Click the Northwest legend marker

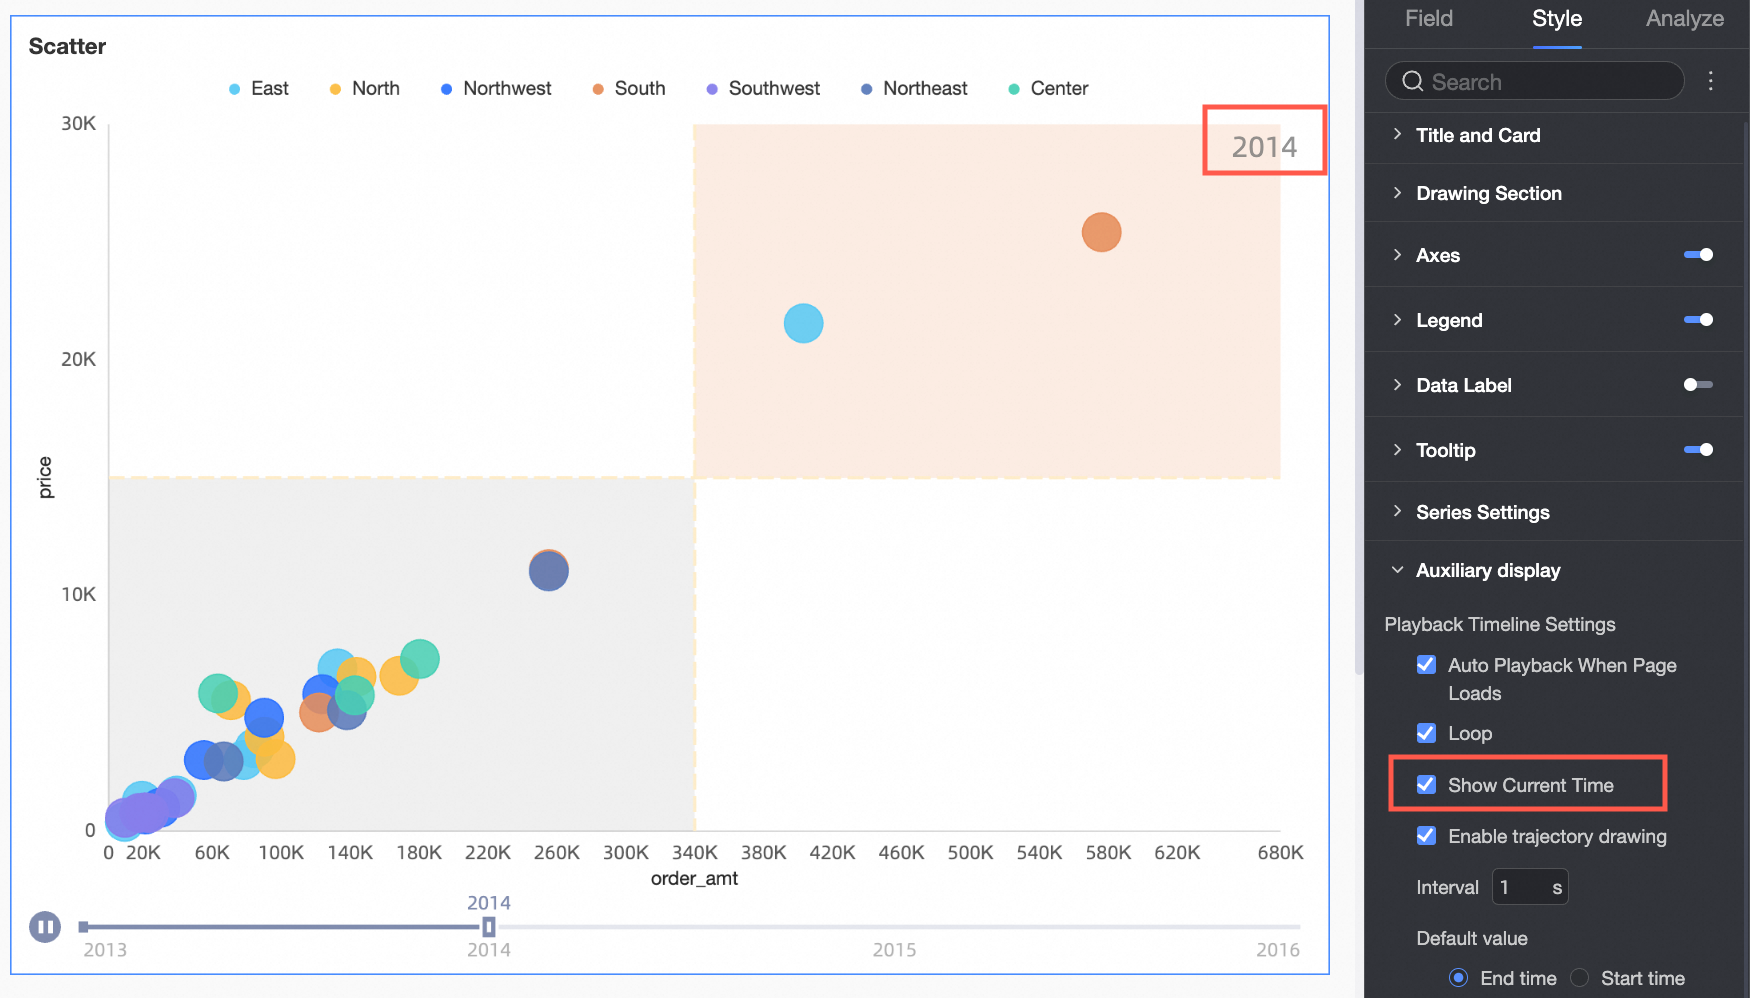[446, 89]
